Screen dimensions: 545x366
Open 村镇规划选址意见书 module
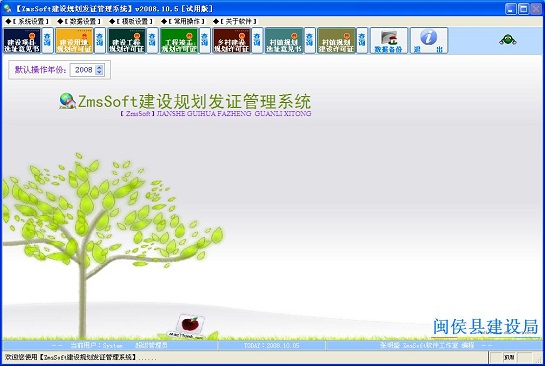coord(284,41)
